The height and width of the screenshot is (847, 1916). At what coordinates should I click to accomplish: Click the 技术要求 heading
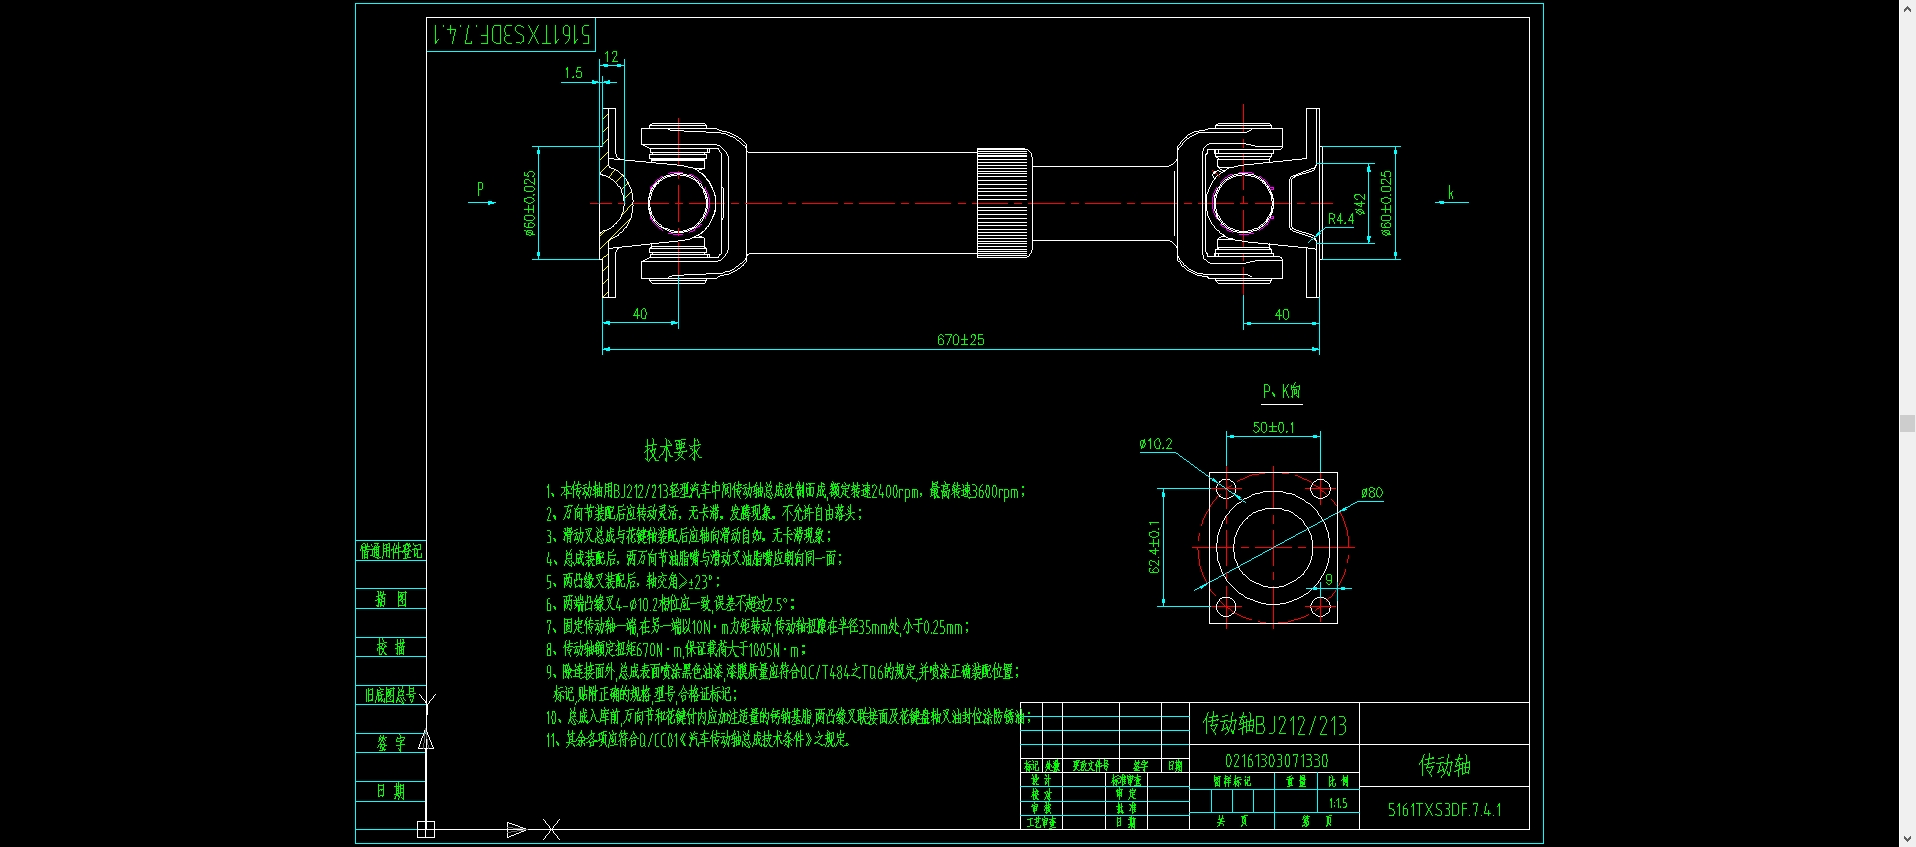(673, 450)
